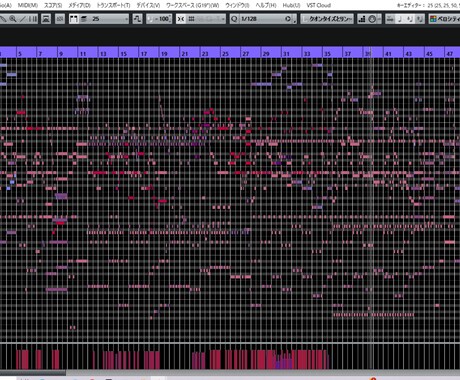Toggle Move Insert Mode icon
This screenshot has height=380, width=460.
(390, 19)
